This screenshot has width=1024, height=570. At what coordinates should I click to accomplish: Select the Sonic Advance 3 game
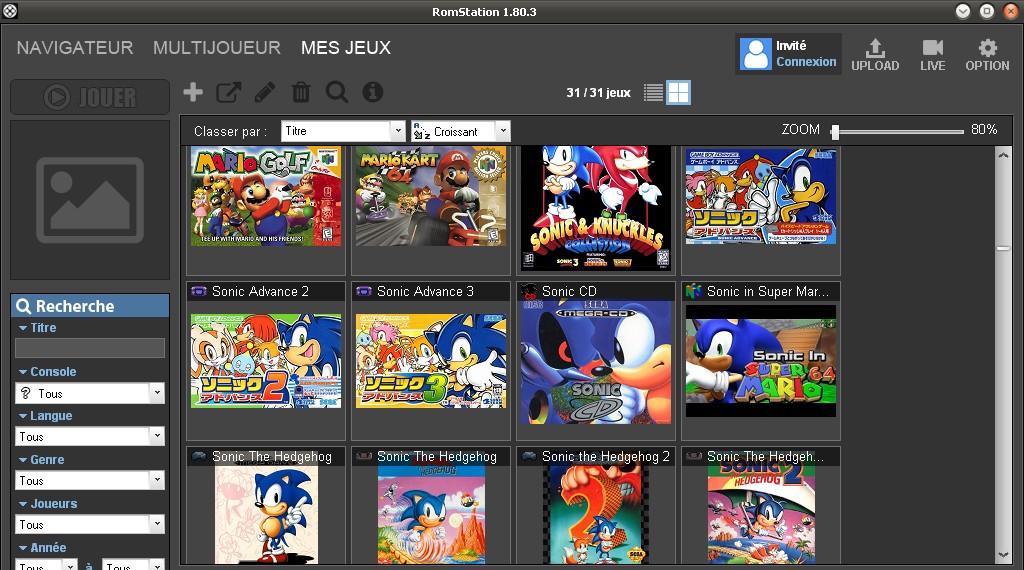pyautogui.click(x=431, y=361)
